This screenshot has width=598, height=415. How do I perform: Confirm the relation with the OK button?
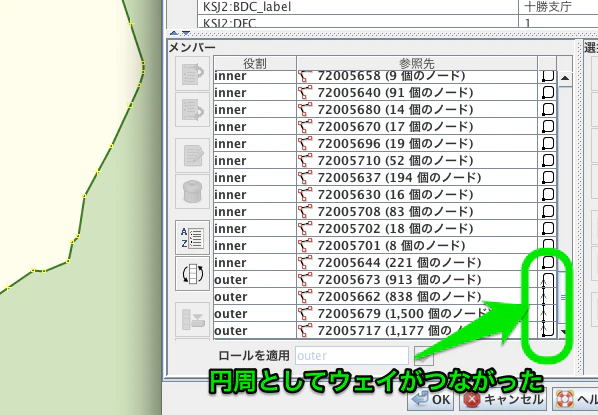tap(431, 399)
